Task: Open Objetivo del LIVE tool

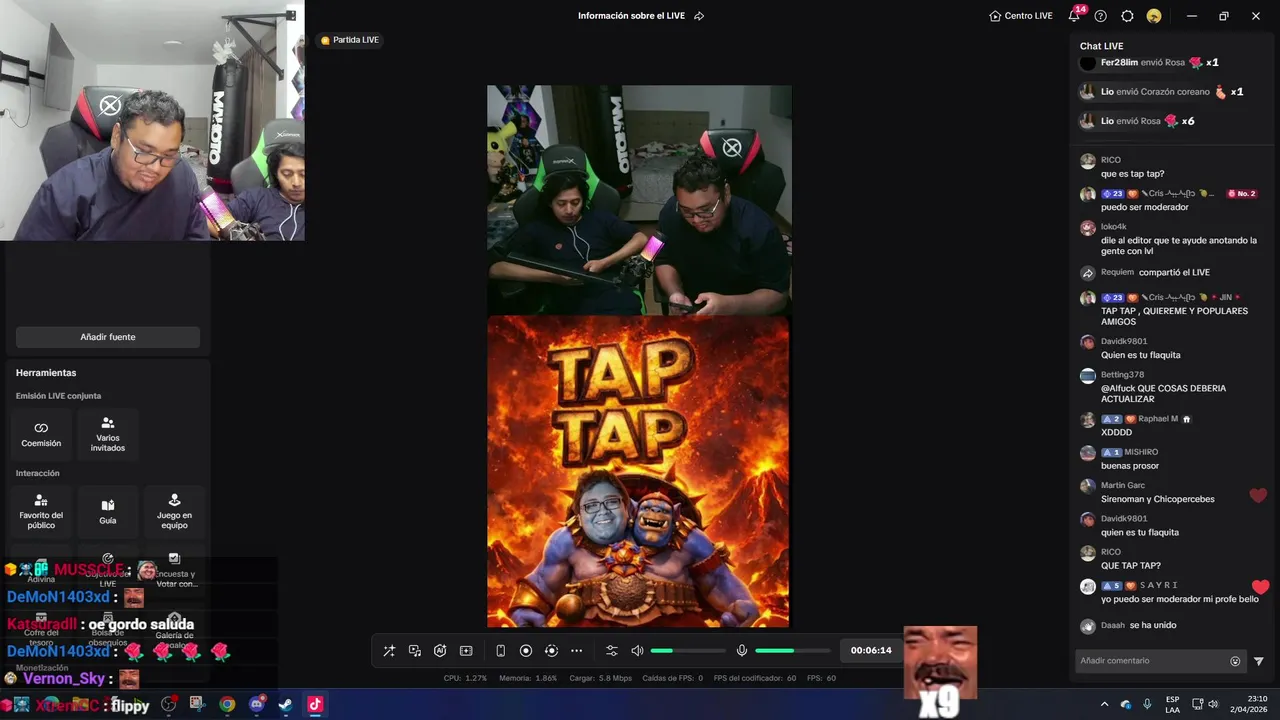Action: [x=108, y=569]
